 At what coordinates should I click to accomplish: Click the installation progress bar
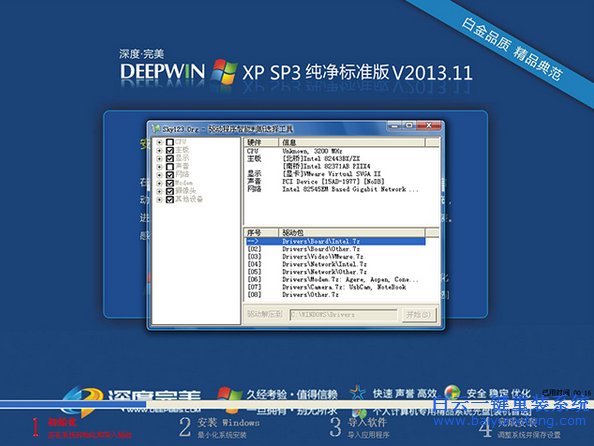click(297, 405)
